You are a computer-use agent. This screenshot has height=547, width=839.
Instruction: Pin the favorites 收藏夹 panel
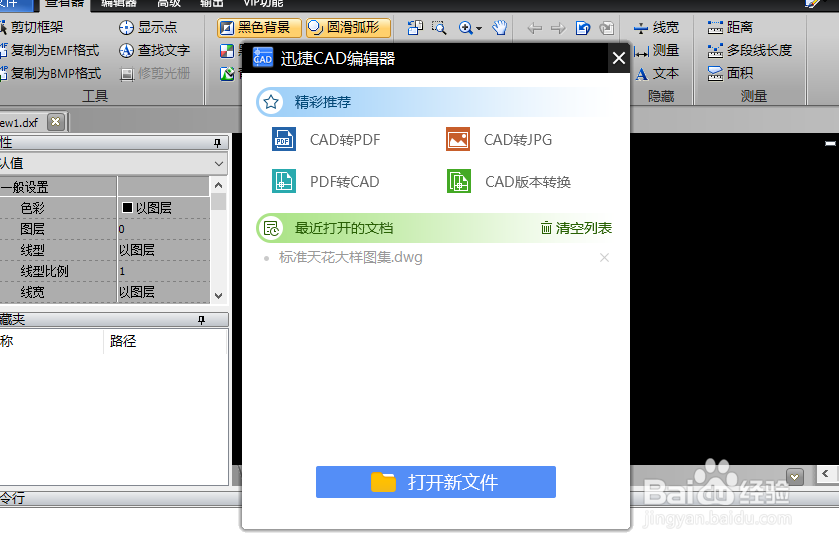coord(201,320)
